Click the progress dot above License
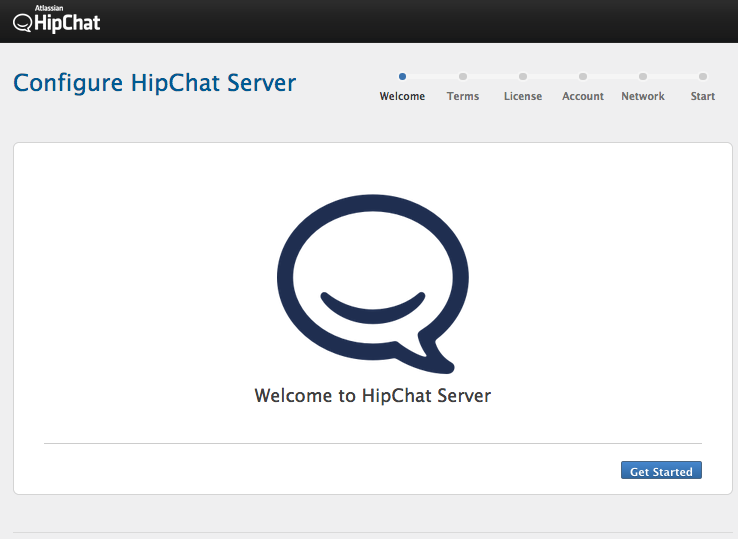 tap(523, 76)
